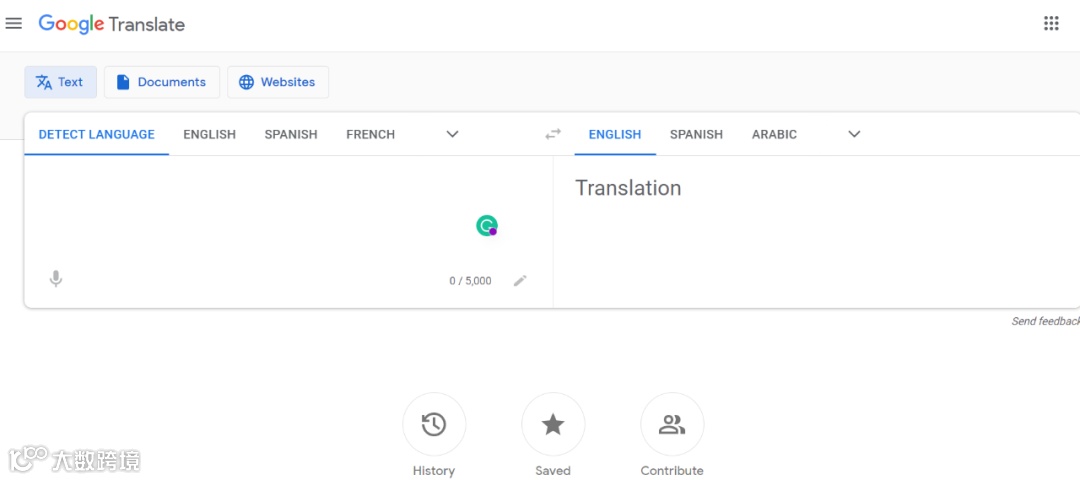The width and height of the screenshot is (1080, 480).
Task: Choose French as source language
Action: [371, 134]
